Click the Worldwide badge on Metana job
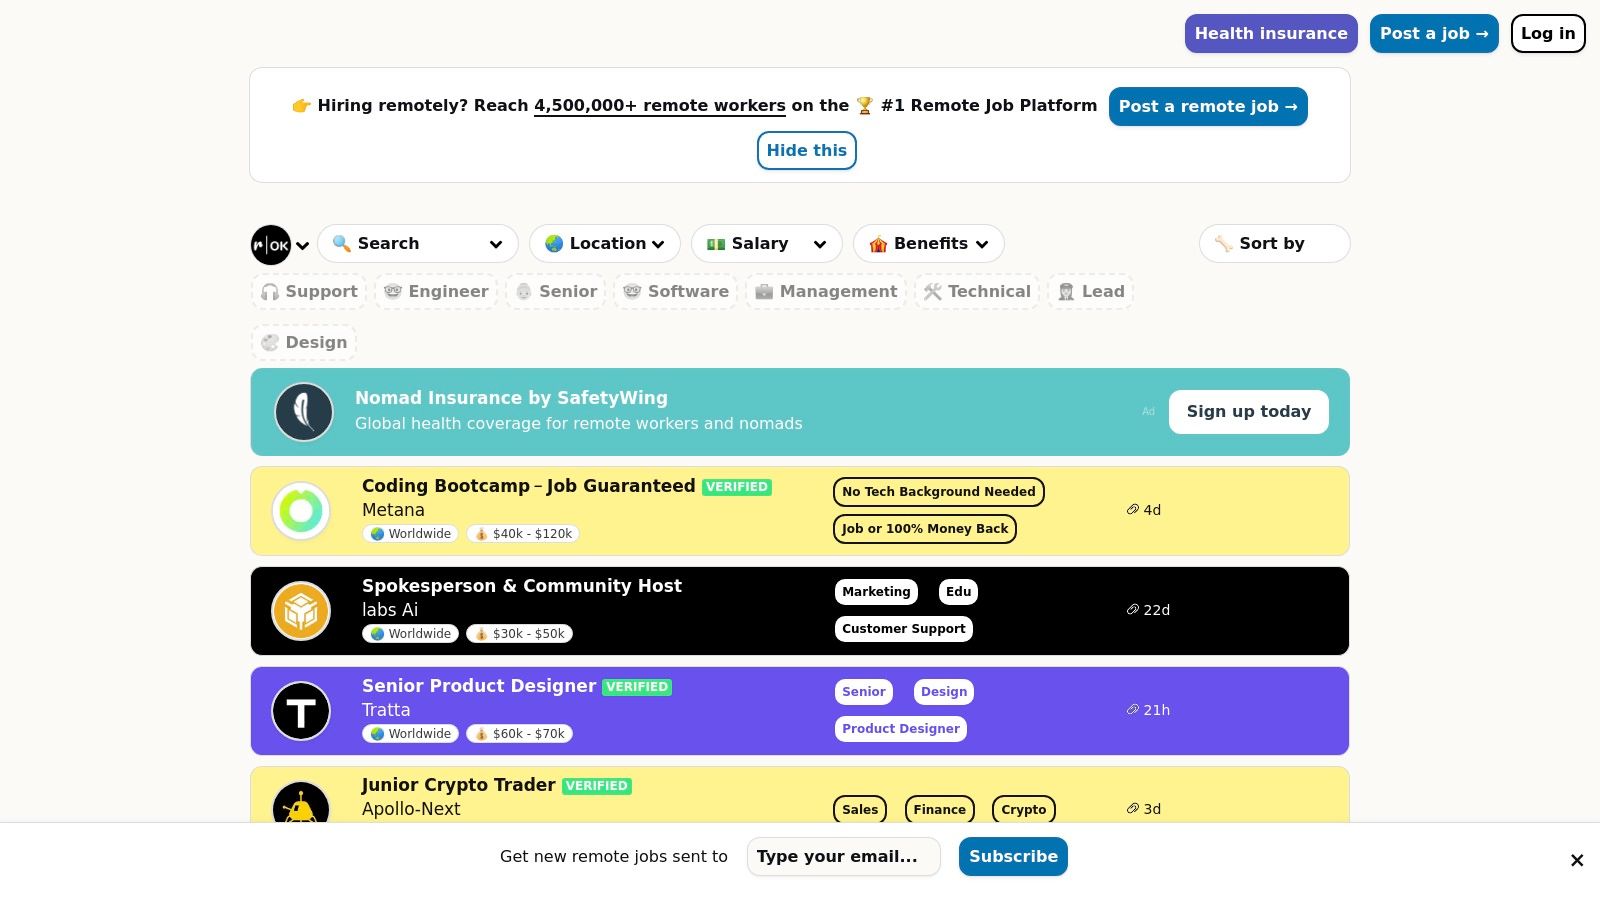The image size is (1600, 900). (411, 534)
